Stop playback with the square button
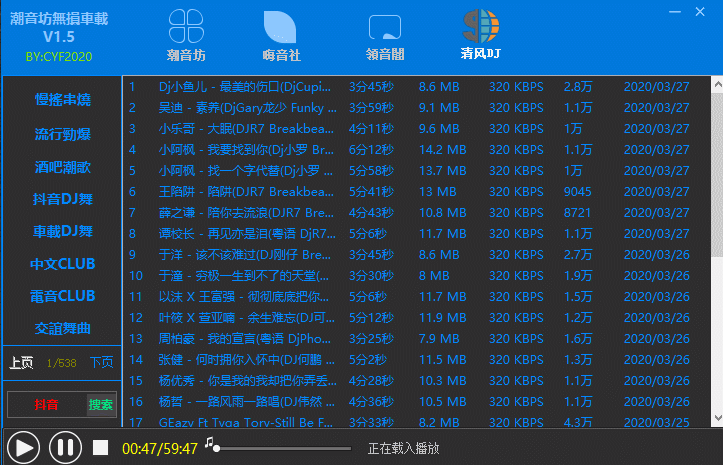The image size is (723, 465). tap(99, 448)
